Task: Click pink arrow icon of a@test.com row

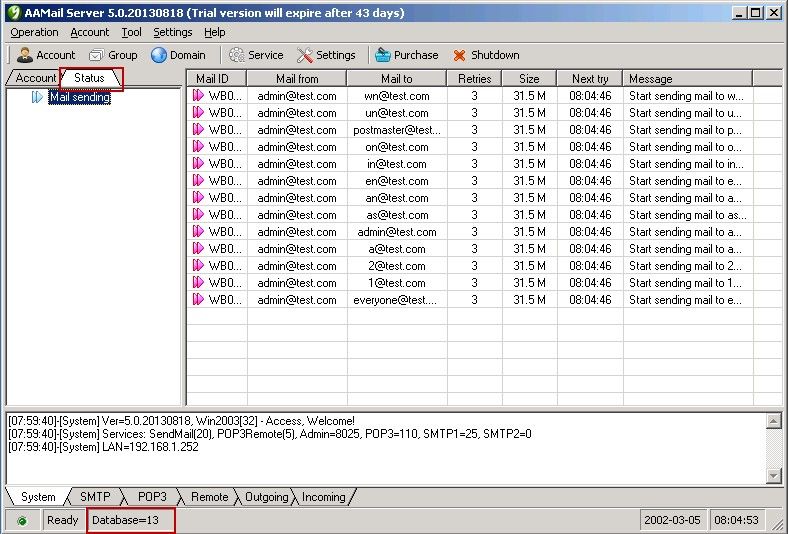Action: coord(198,249)
